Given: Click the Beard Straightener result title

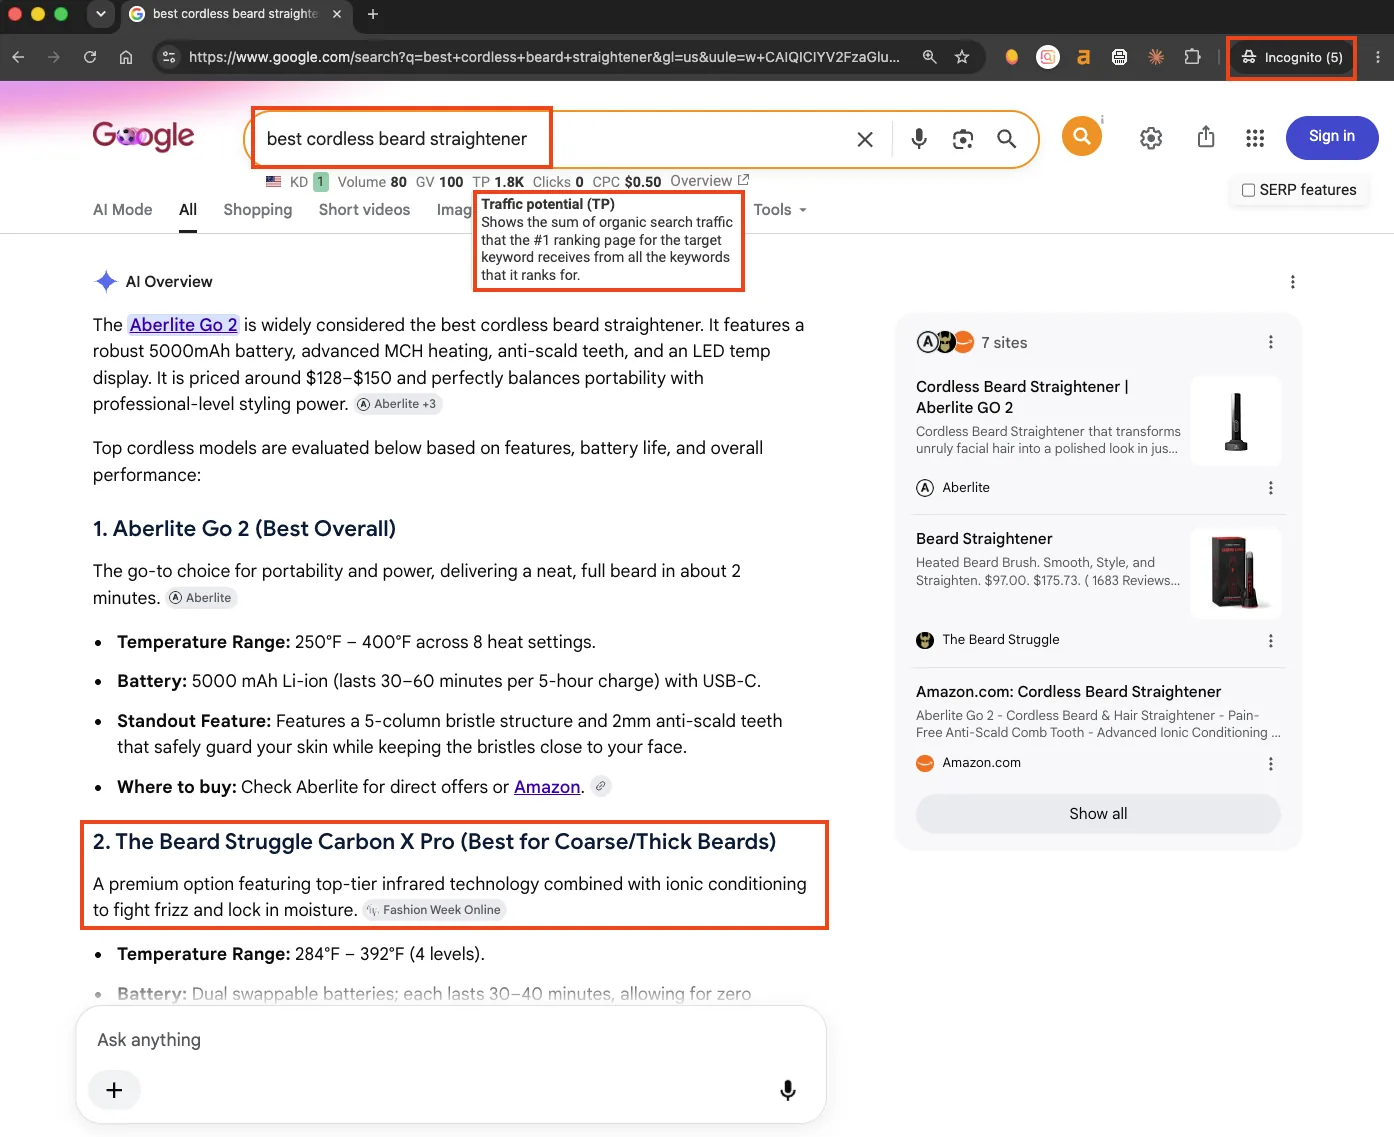Looking at the screenshot, I should [984, 539].
